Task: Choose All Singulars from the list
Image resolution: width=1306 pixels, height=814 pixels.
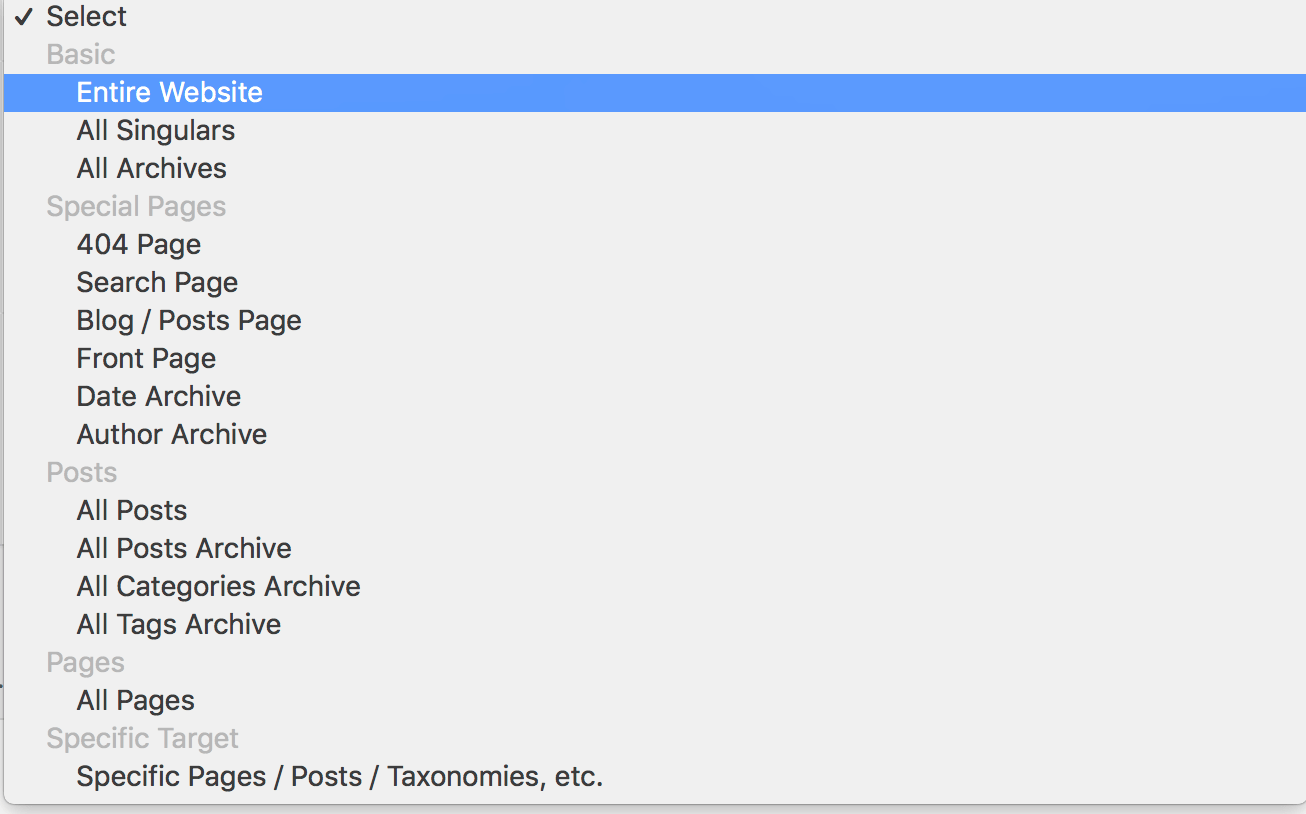Action: [156, 130]
